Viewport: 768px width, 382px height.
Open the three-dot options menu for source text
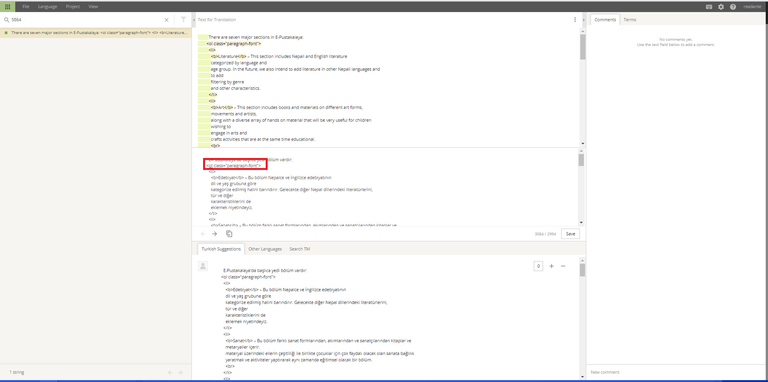[x=575, y=20]
